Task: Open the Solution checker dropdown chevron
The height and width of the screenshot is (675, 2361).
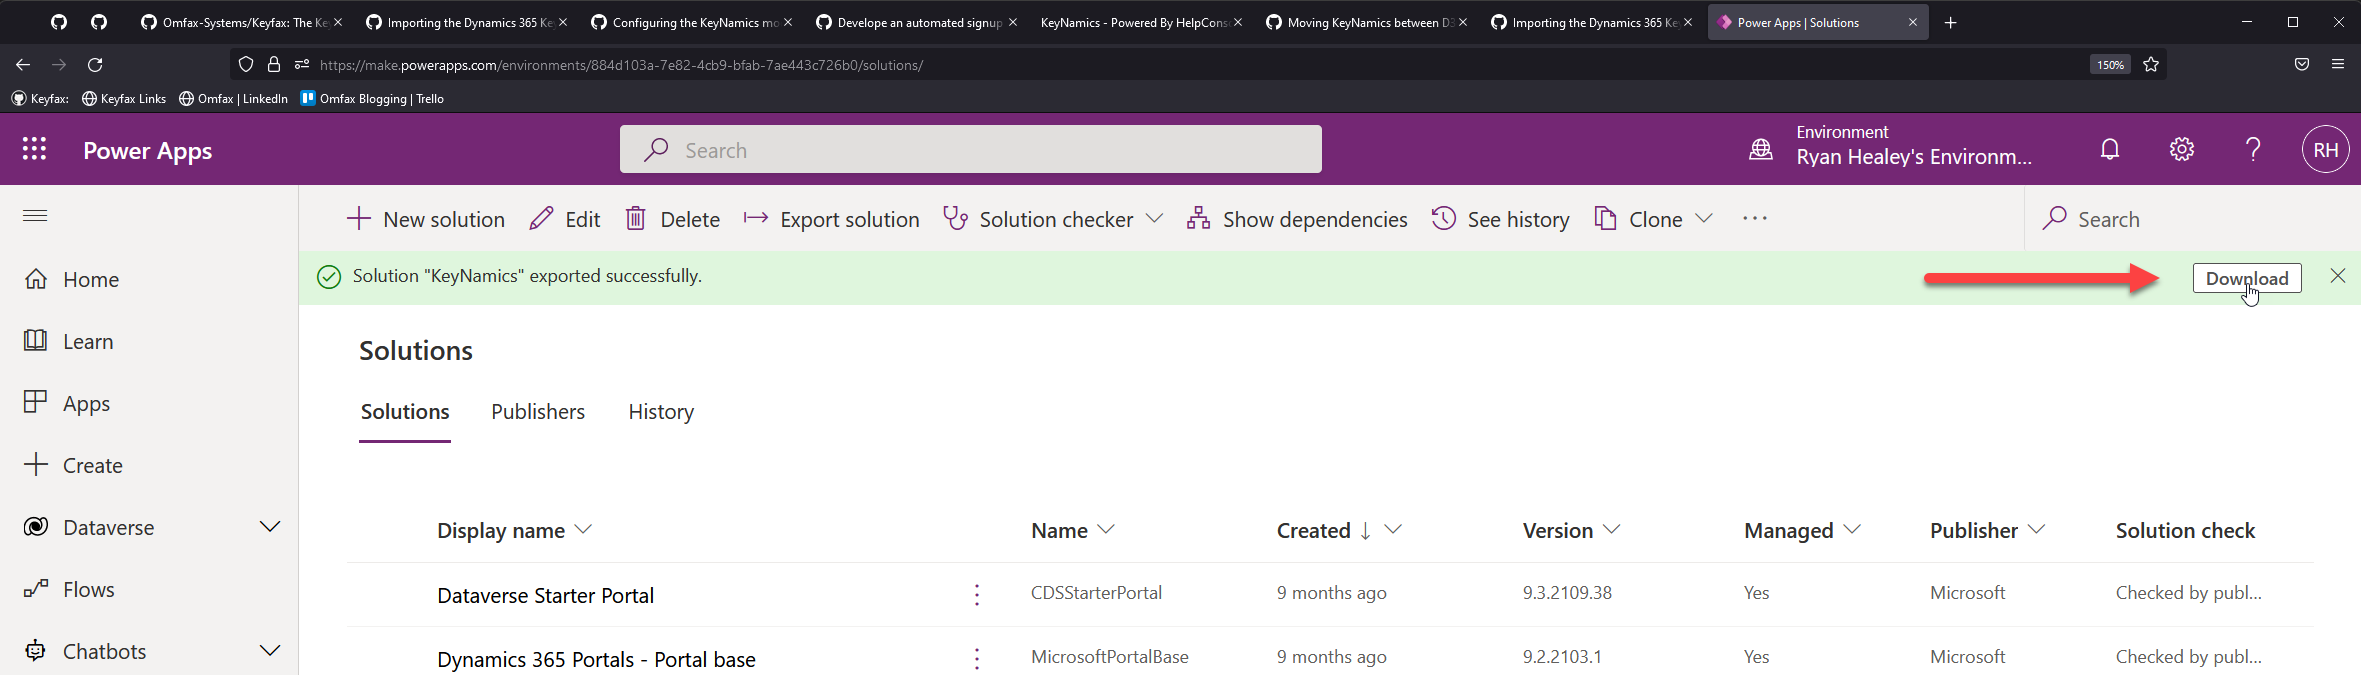Action: (x=1154, y=219)
